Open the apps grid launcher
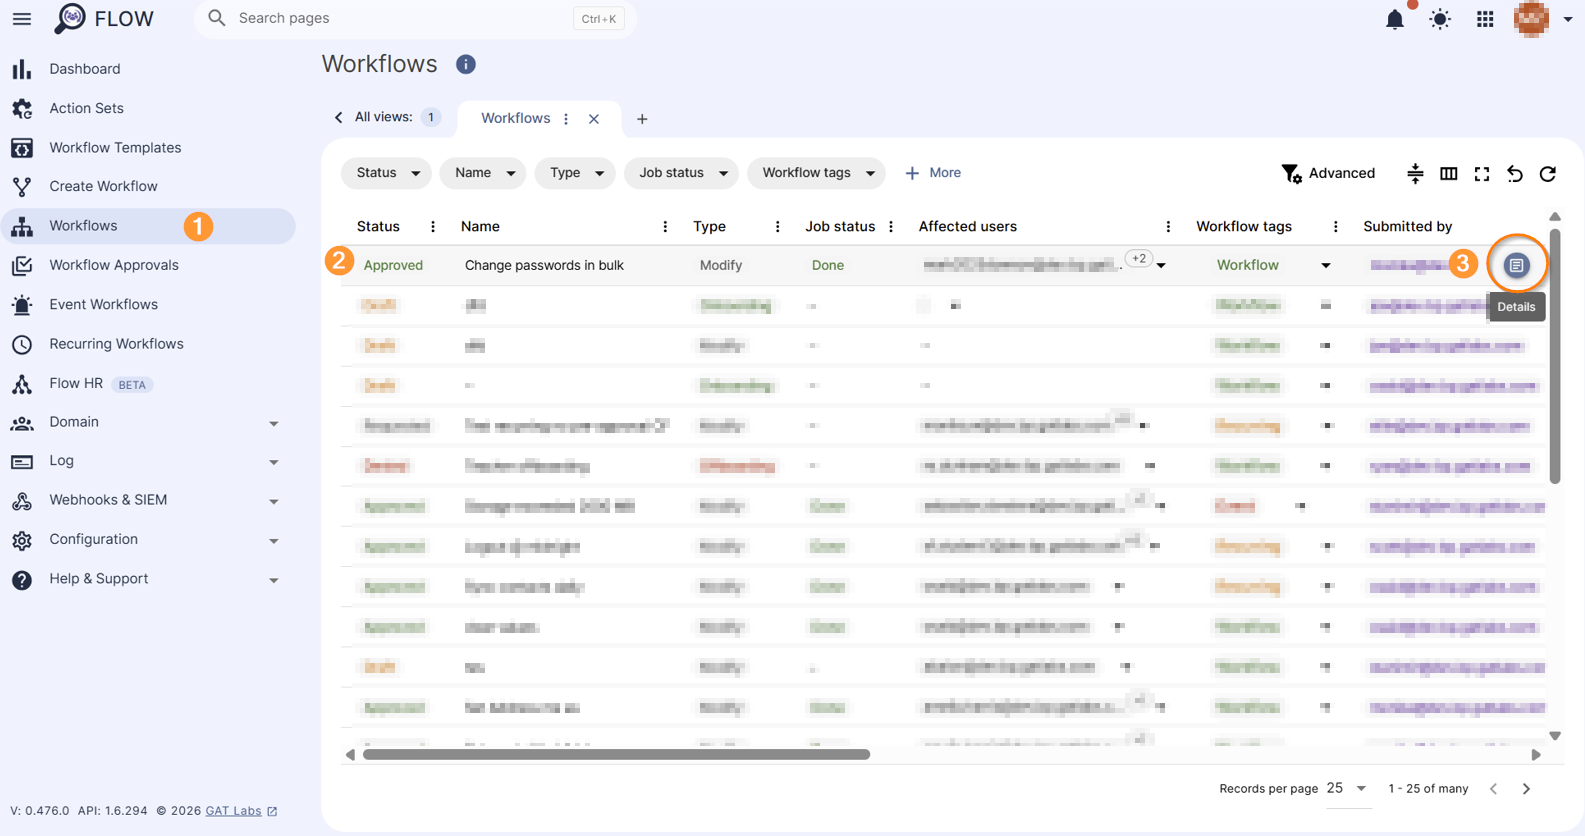The height and width of the screenshot is (836, 1585). (x=1485, y=19)
